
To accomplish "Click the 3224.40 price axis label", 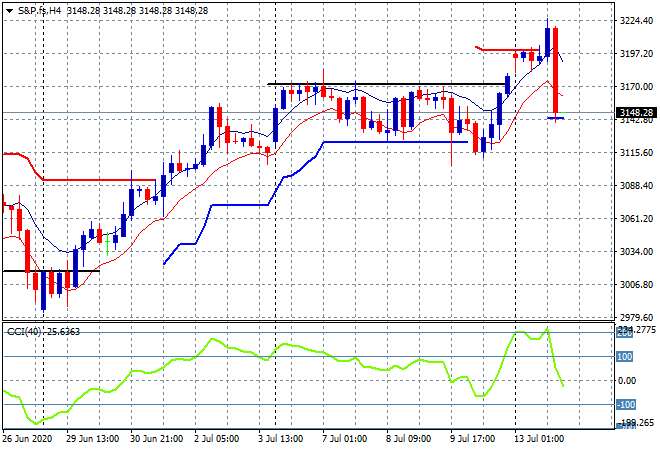I will pyautogui.click(x=636, y=21).
